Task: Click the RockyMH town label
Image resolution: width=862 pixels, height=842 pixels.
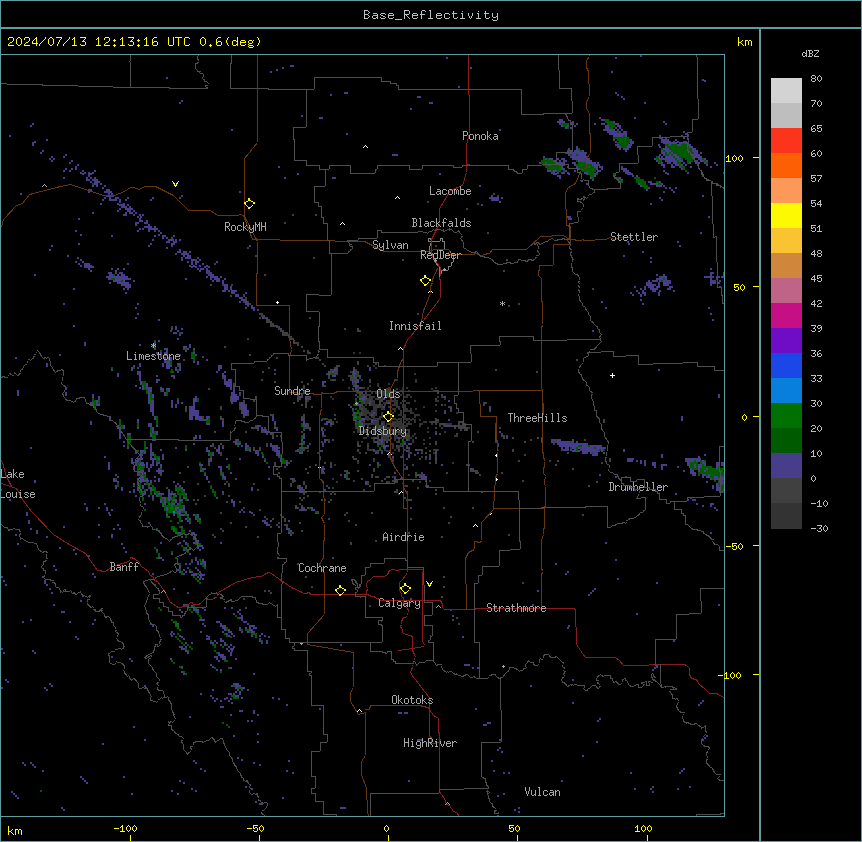Action: pos(245,227)
